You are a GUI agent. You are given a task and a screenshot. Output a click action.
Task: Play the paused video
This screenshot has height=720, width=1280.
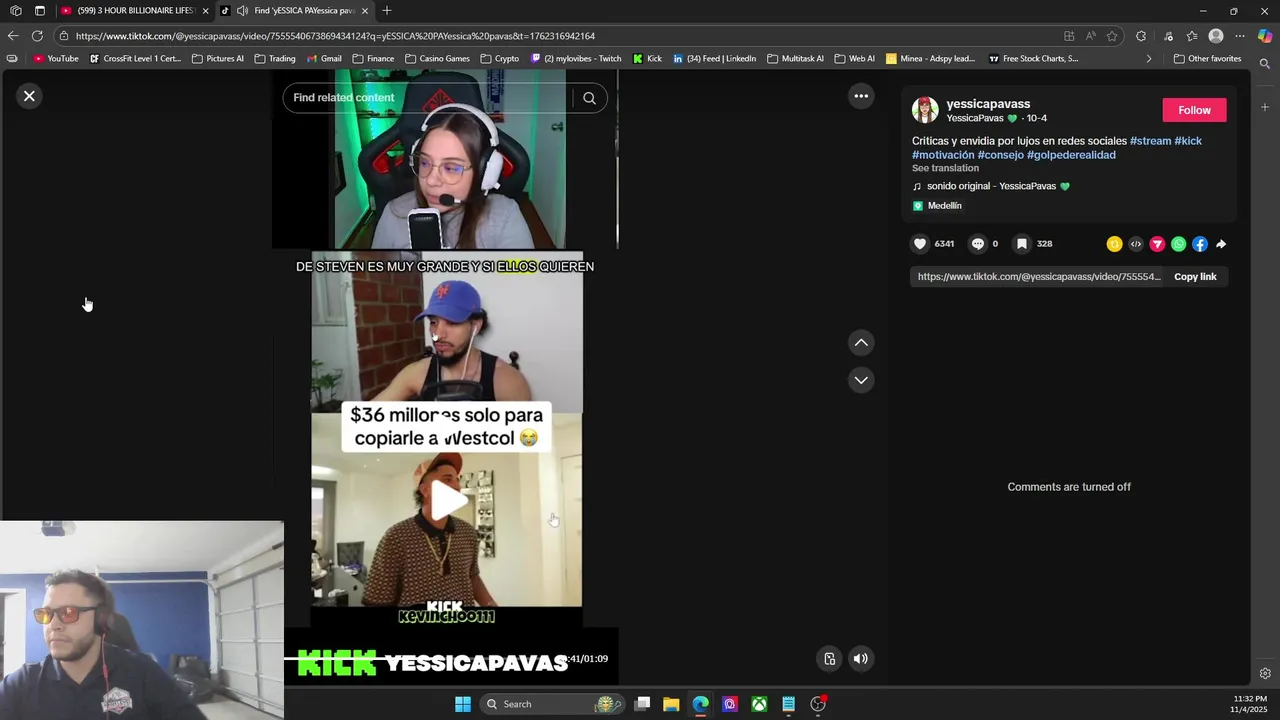[x=449, y=502]
